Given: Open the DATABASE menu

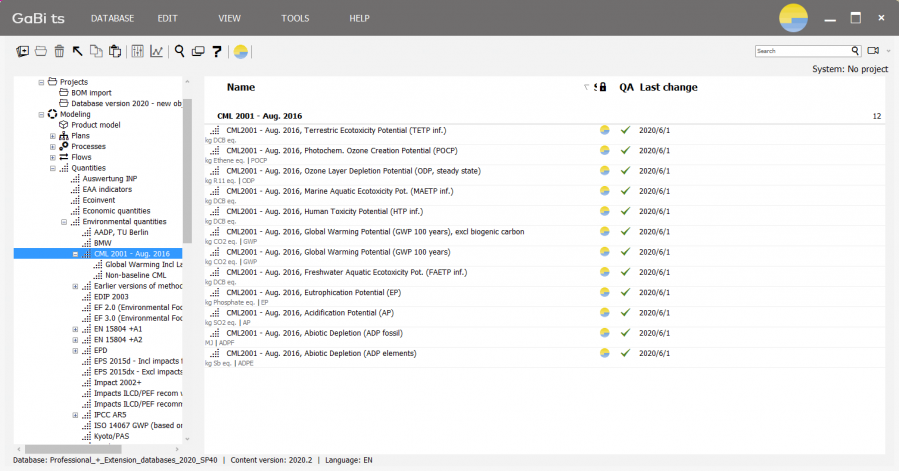Looking at the screenshot, I should pos(112,18).
